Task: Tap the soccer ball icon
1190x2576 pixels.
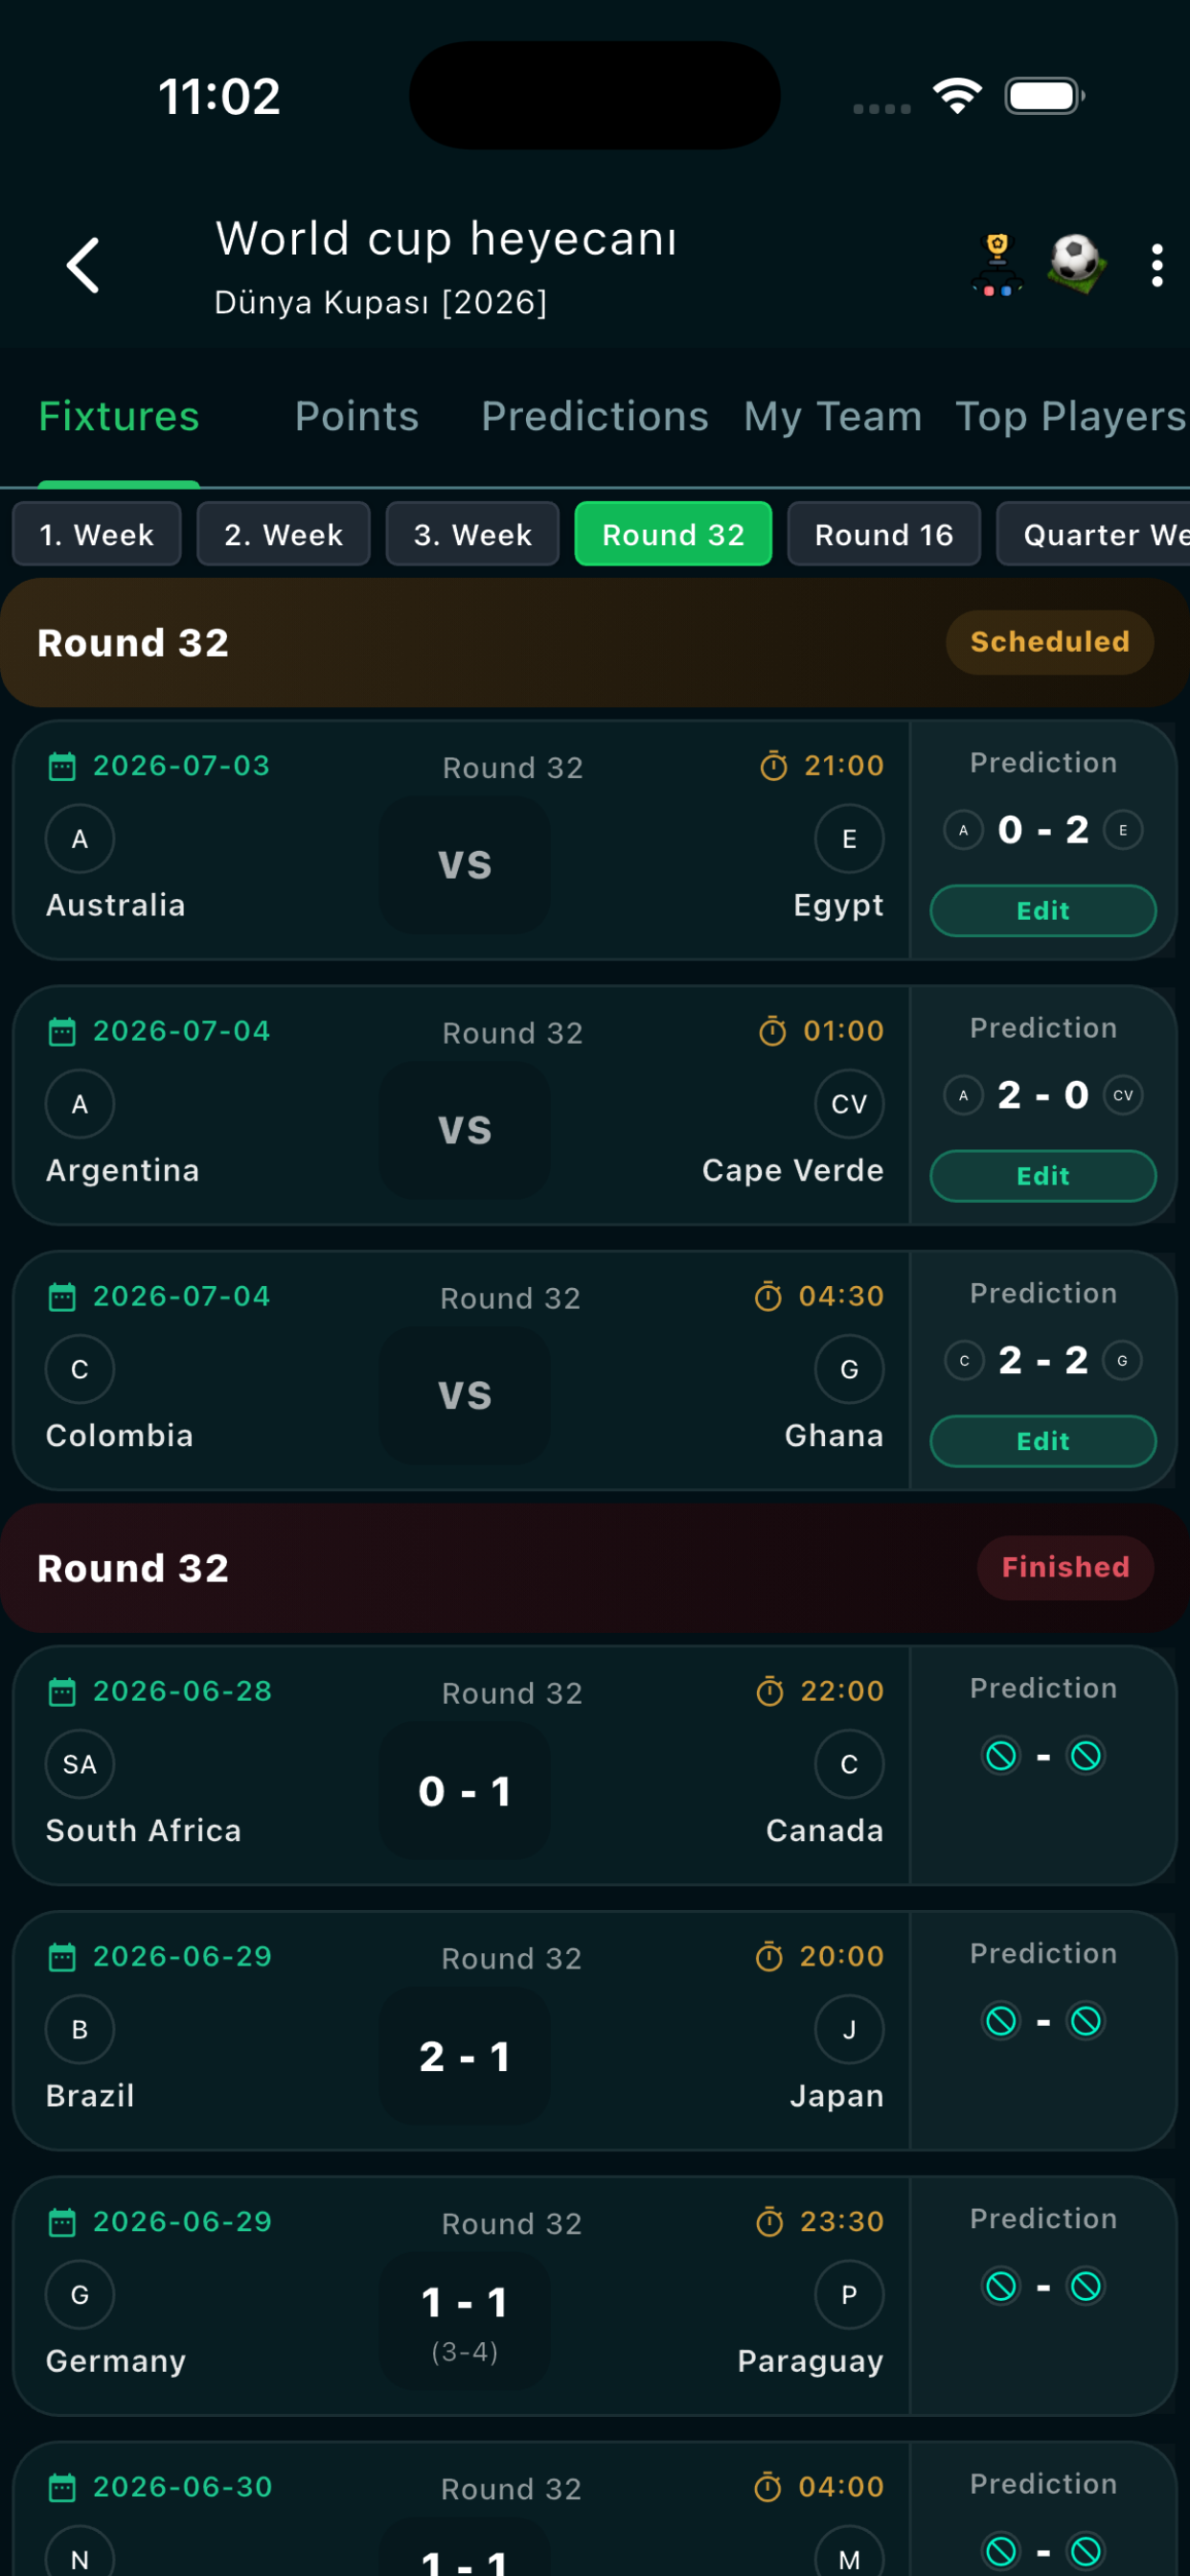Action: [x=1077, y=263]
